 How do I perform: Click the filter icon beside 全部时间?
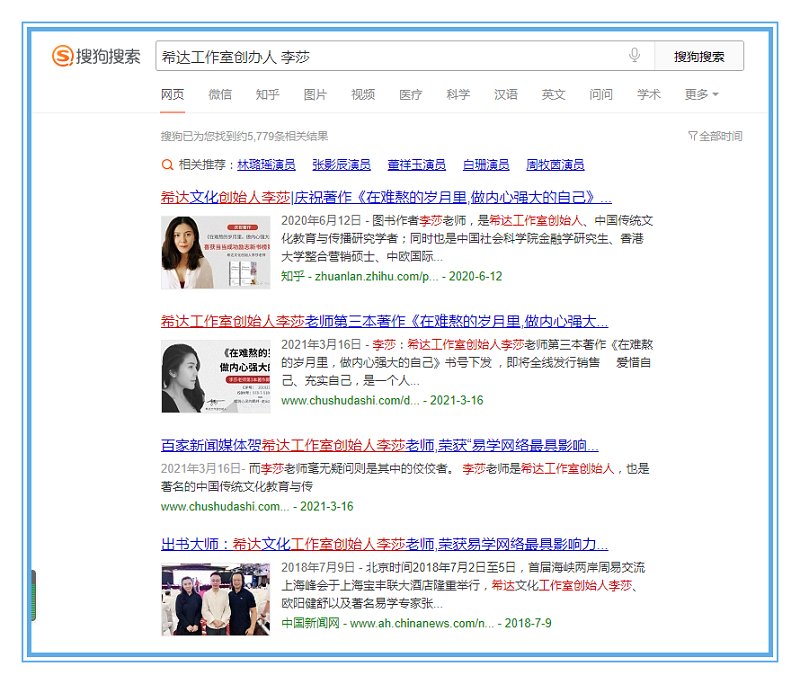point(692,136)
